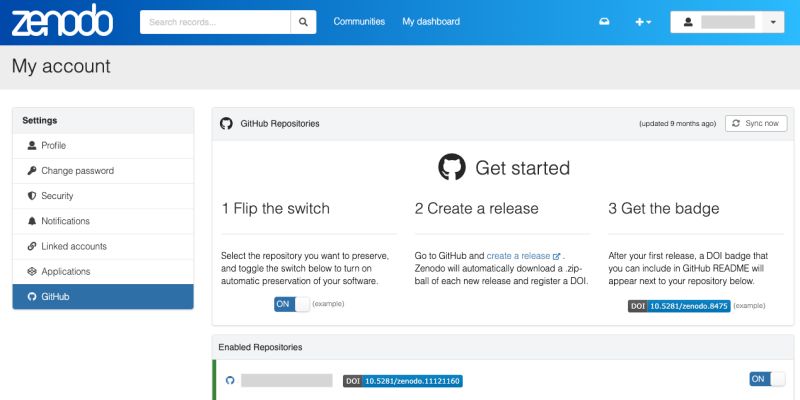Viewport: 800px width, 400px height.
Task: Click the external-link icon after create a release
Action: [557, 256]
